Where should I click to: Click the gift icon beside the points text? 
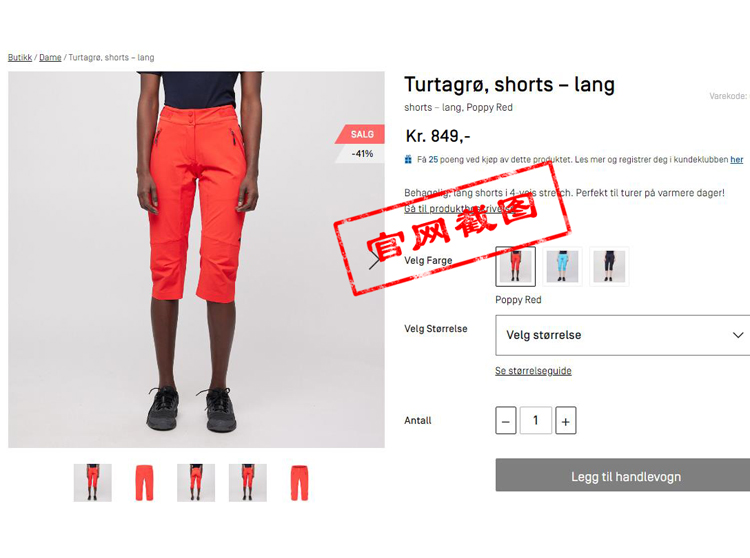[408, 159]
